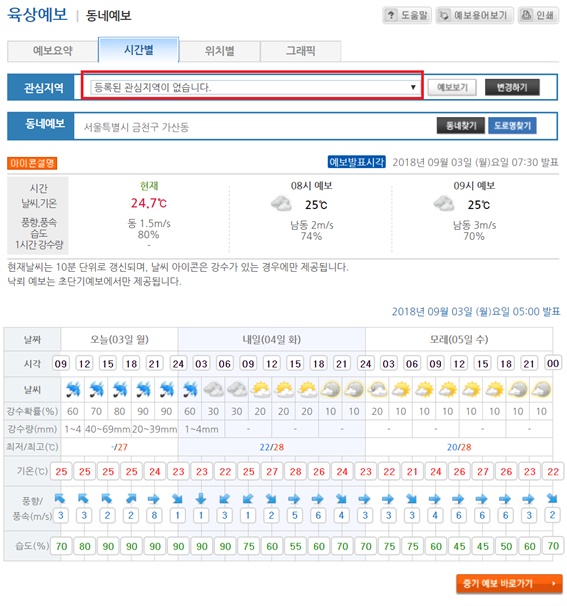Click the 동네예보 heading next to 육상예보
Image resolution: width=567 pixels, height=606 pixels.
pos(109,16)
